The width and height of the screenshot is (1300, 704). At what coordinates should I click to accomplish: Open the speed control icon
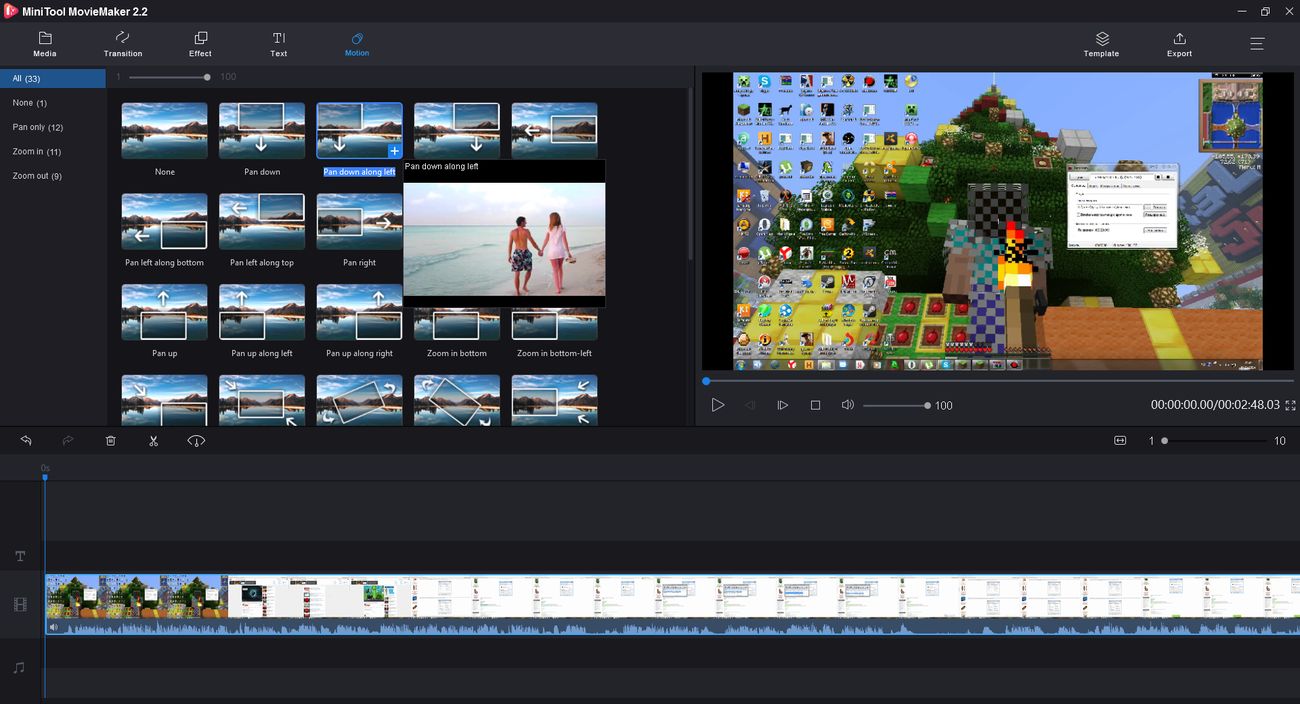point(196,440)
